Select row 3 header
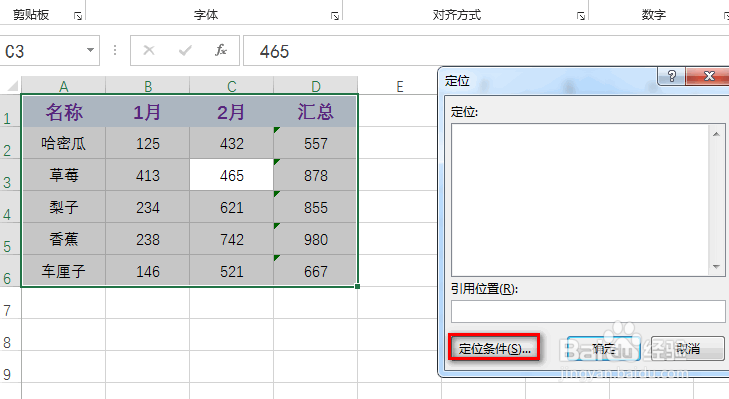 coord(10,175)
